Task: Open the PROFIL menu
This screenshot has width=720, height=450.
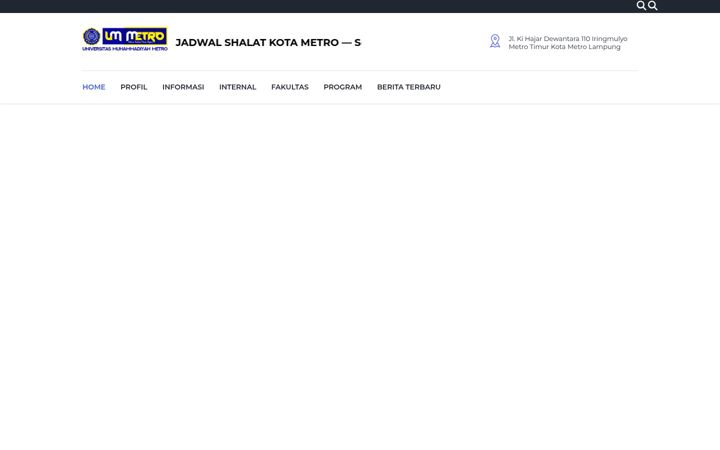Action: [x=134, y=87]
